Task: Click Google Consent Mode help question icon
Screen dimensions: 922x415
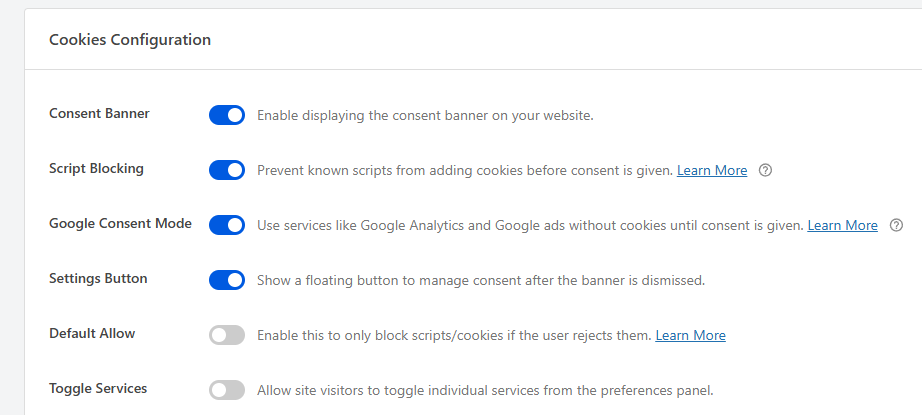Action: [x=896, y=225]
